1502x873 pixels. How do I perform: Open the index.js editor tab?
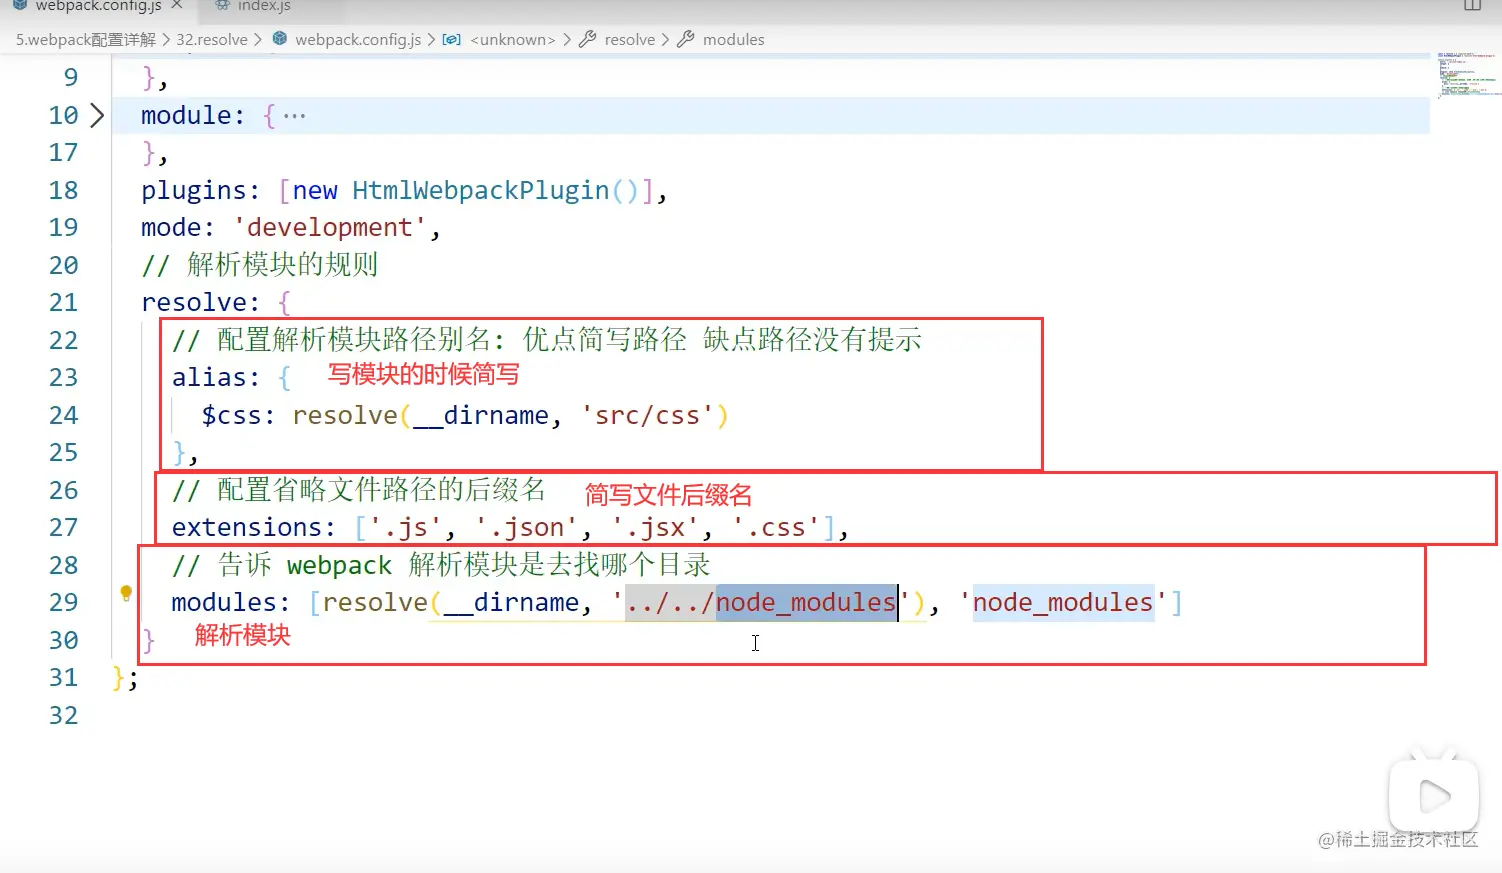click(x=263, y=6)
